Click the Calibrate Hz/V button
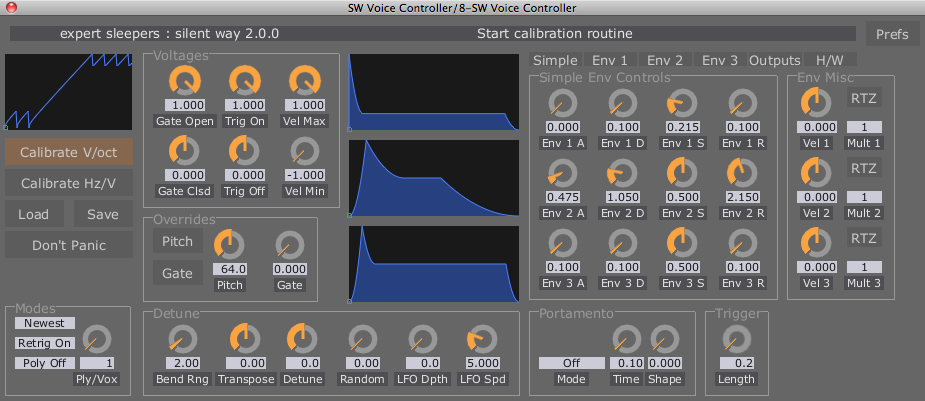Screen dimensions: 925x401 coord(68,183)
